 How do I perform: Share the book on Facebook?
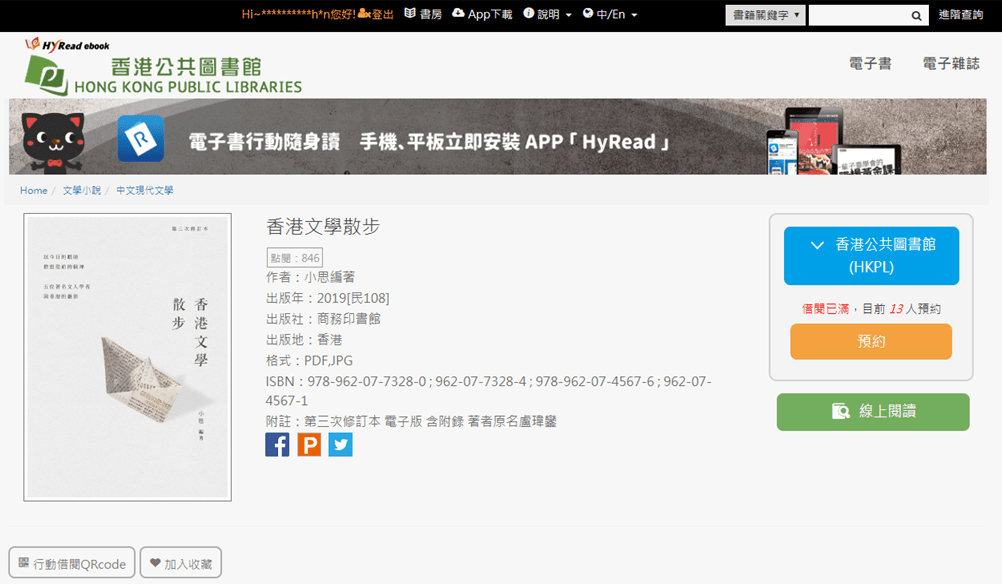277,444
